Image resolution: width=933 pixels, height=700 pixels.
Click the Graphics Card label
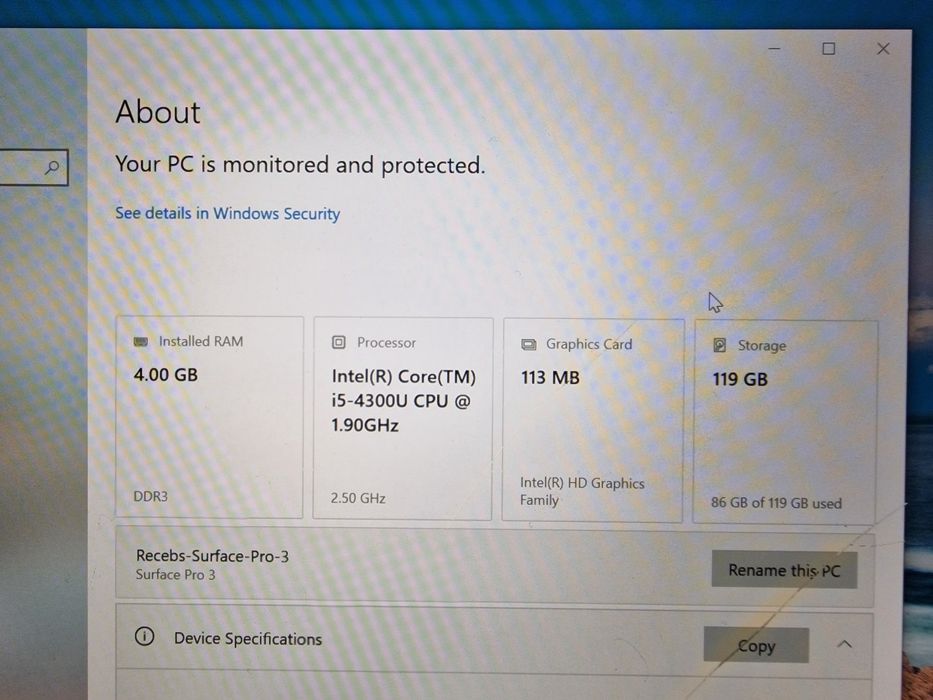[x=589, y=344]
